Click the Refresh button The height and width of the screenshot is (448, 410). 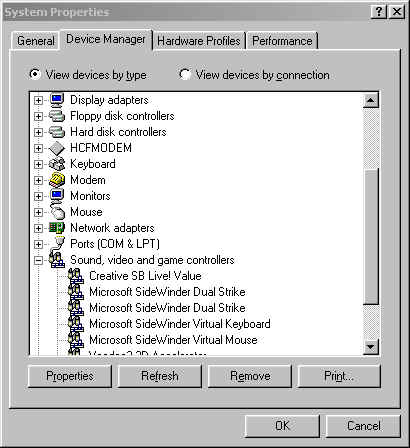(160, 376)
